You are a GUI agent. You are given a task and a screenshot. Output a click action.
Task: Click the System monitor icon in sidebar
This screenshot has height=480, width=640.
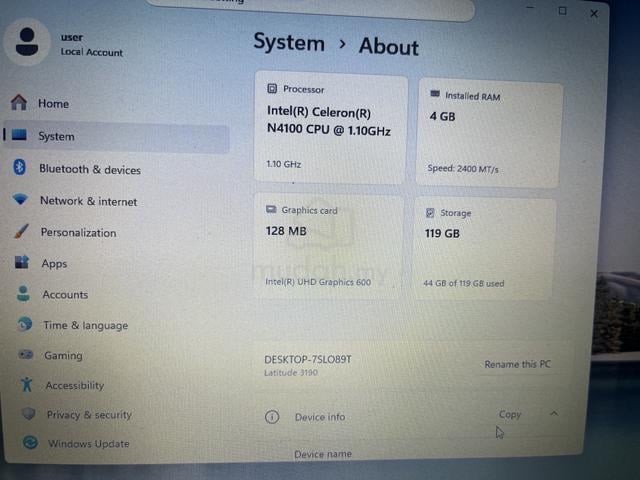(19, 135)
